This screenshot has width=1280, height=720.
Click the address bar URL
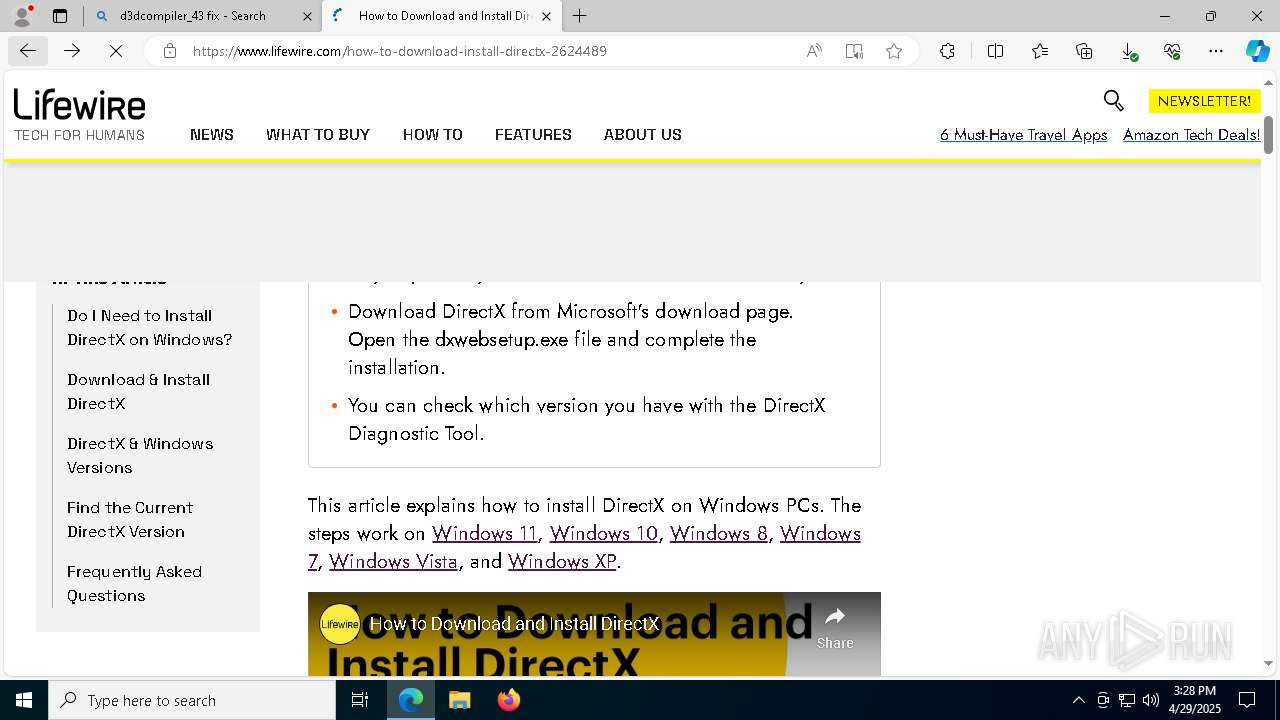(400, 51)
